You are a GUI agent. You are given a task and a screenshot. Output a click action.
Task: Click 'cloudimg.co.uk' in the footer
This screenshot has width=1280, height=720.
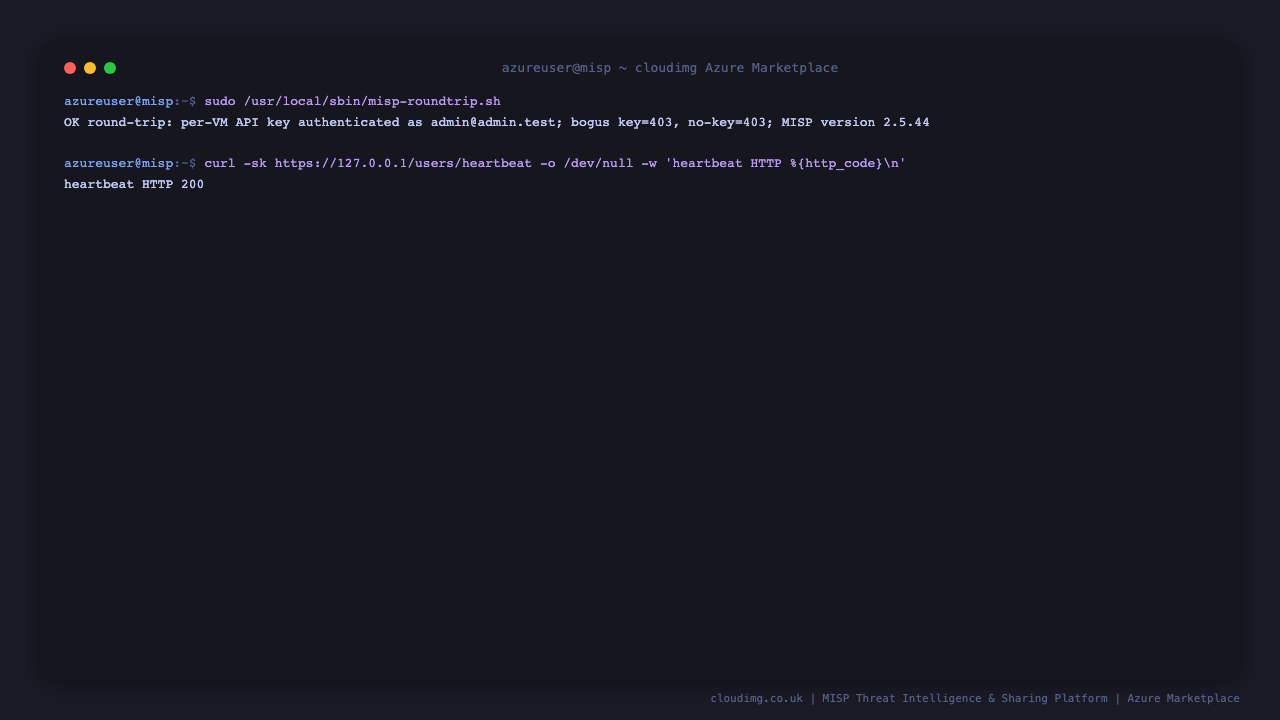coord(757,699)
